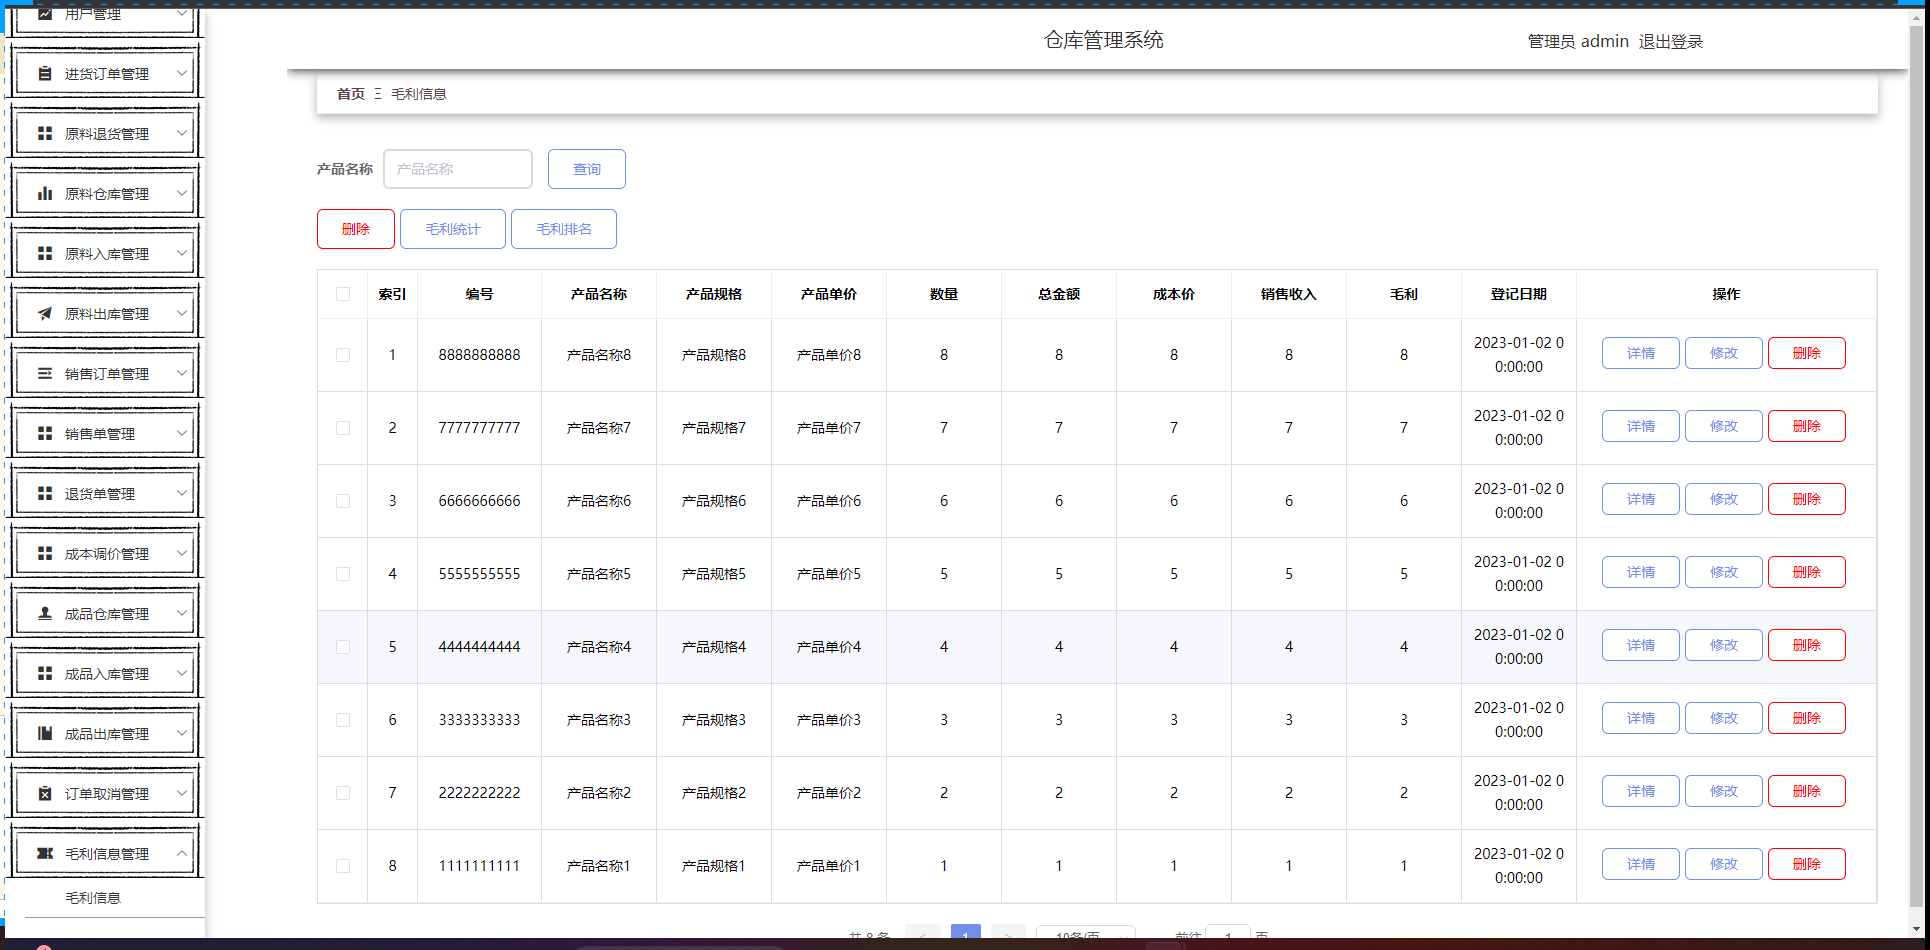Screen dimensions: 1930x950
Task: Expand 成品出库管理 using its chevron
Action: (x=181, y=733)
